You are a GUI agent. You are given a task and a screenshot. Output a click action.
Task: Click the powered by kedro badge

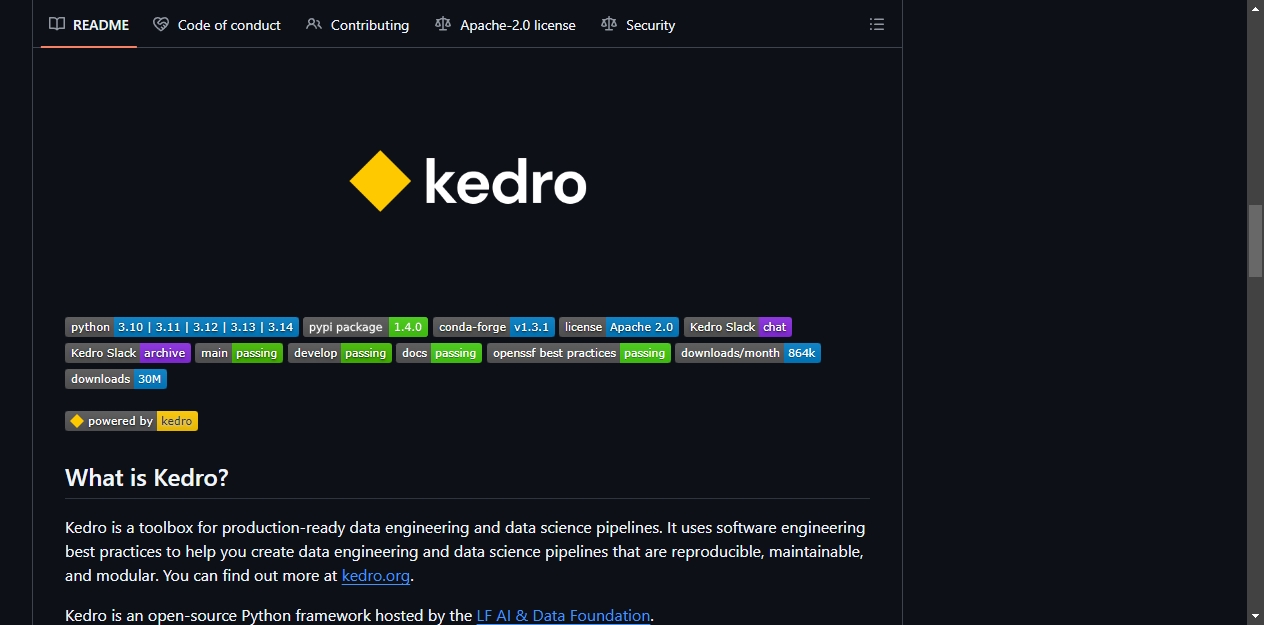(132, 421)
